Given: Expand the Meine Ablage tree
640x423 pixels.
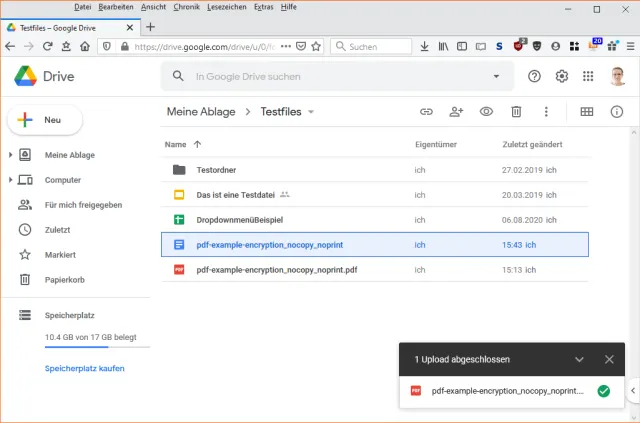Looking at the screenshot, I should click(11, 155).
